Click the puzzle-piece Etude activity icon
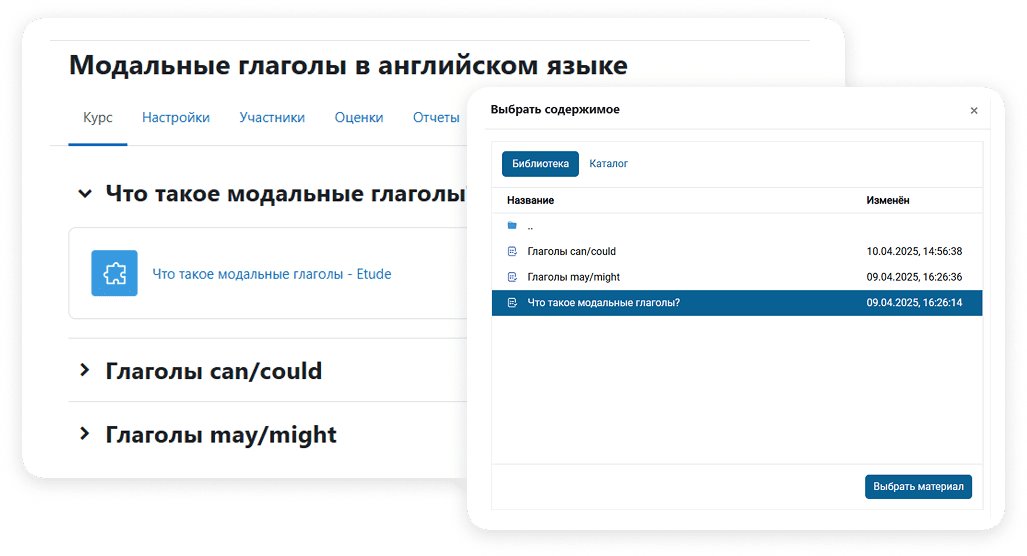1027x556 pixels. 114,273
